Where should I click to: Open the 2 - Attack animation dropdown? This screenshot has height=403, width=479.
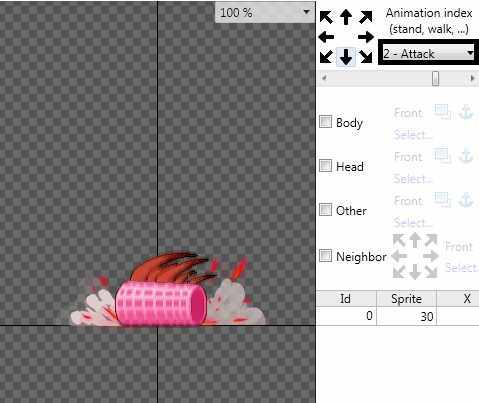tap(428, 53)
